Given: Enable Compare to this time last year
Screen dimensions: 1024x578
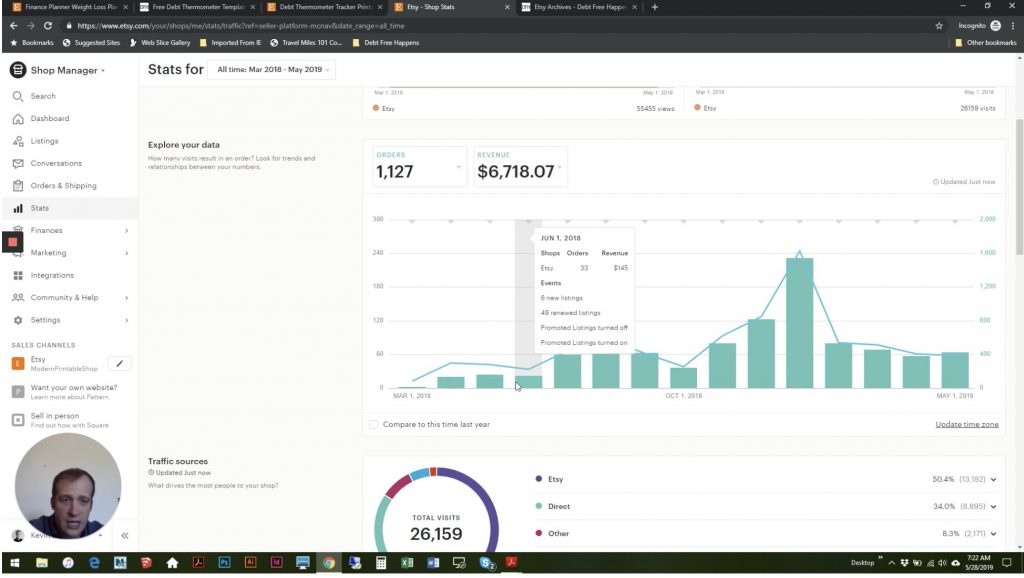Looking at the screenshot, I should coord(374,424).
